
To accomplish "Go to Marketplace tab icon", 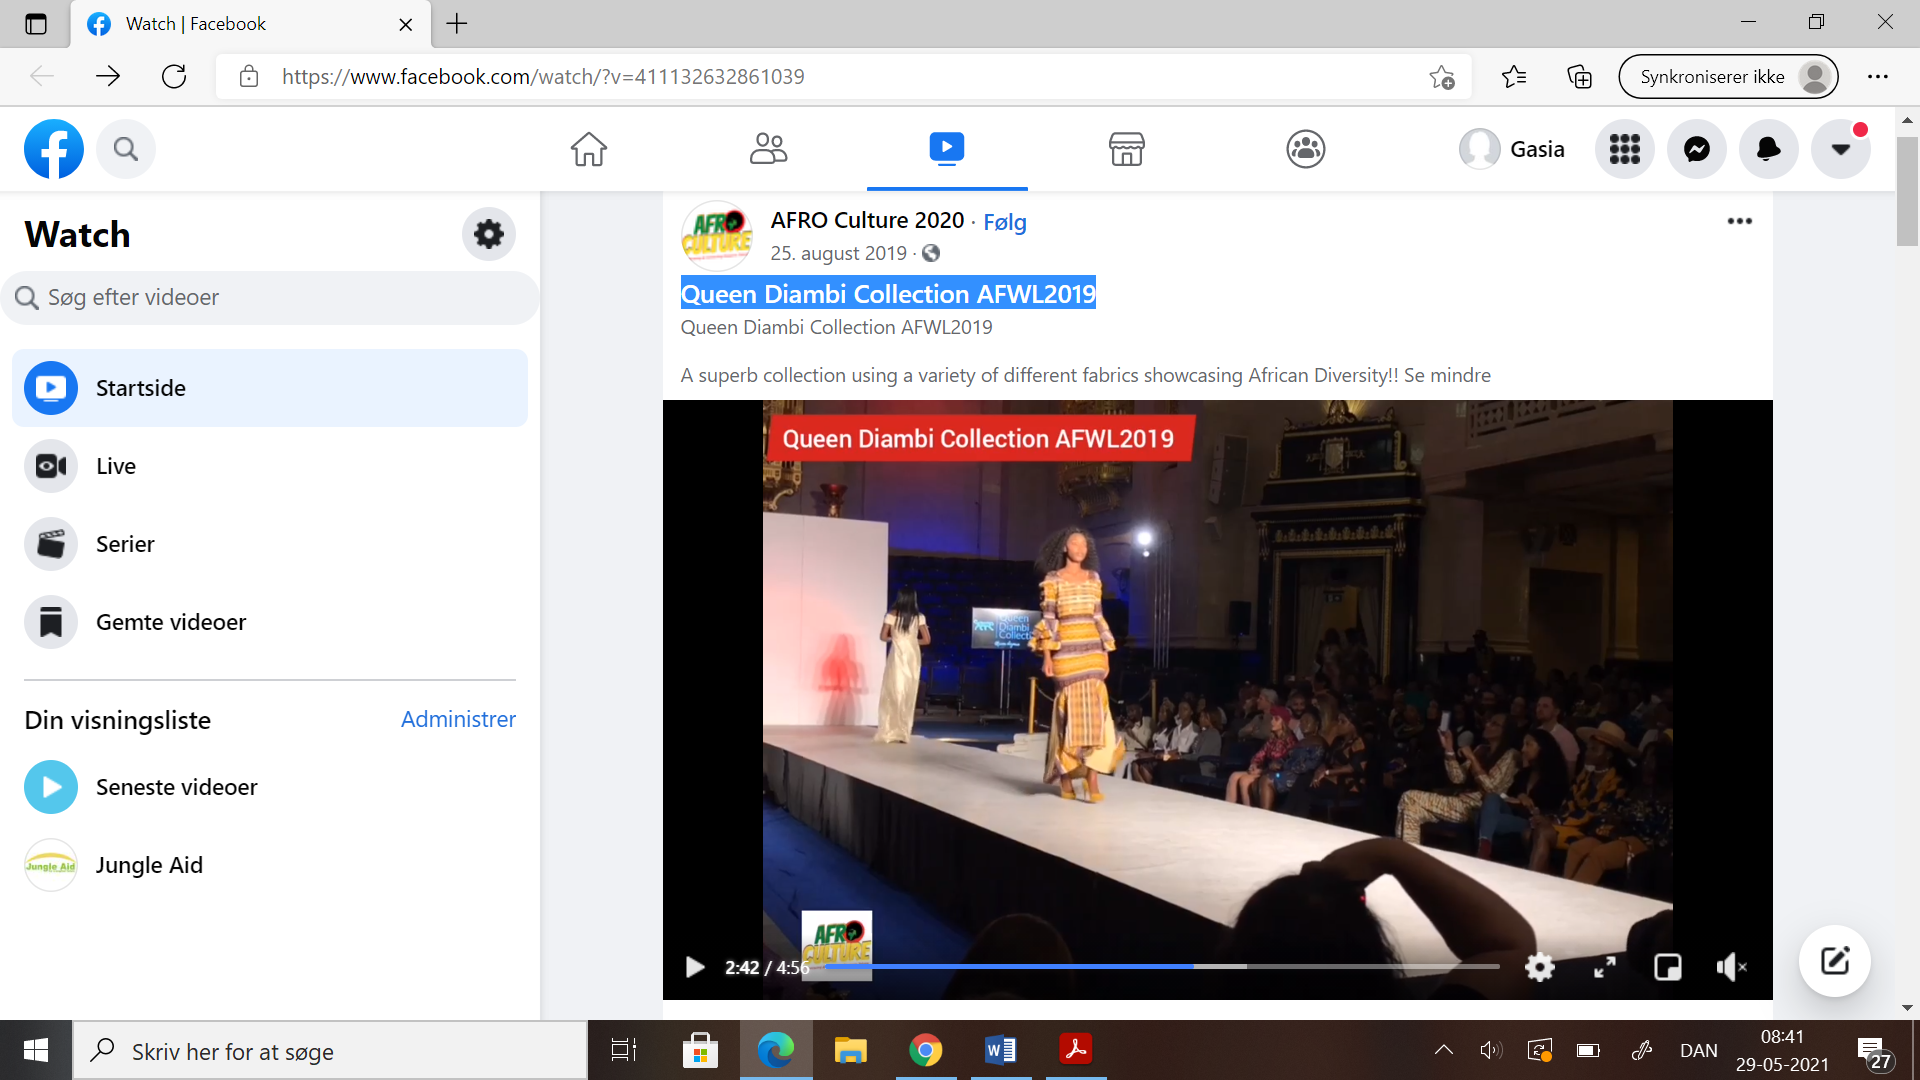I will pyautogui.click(x=1126, y=150).
